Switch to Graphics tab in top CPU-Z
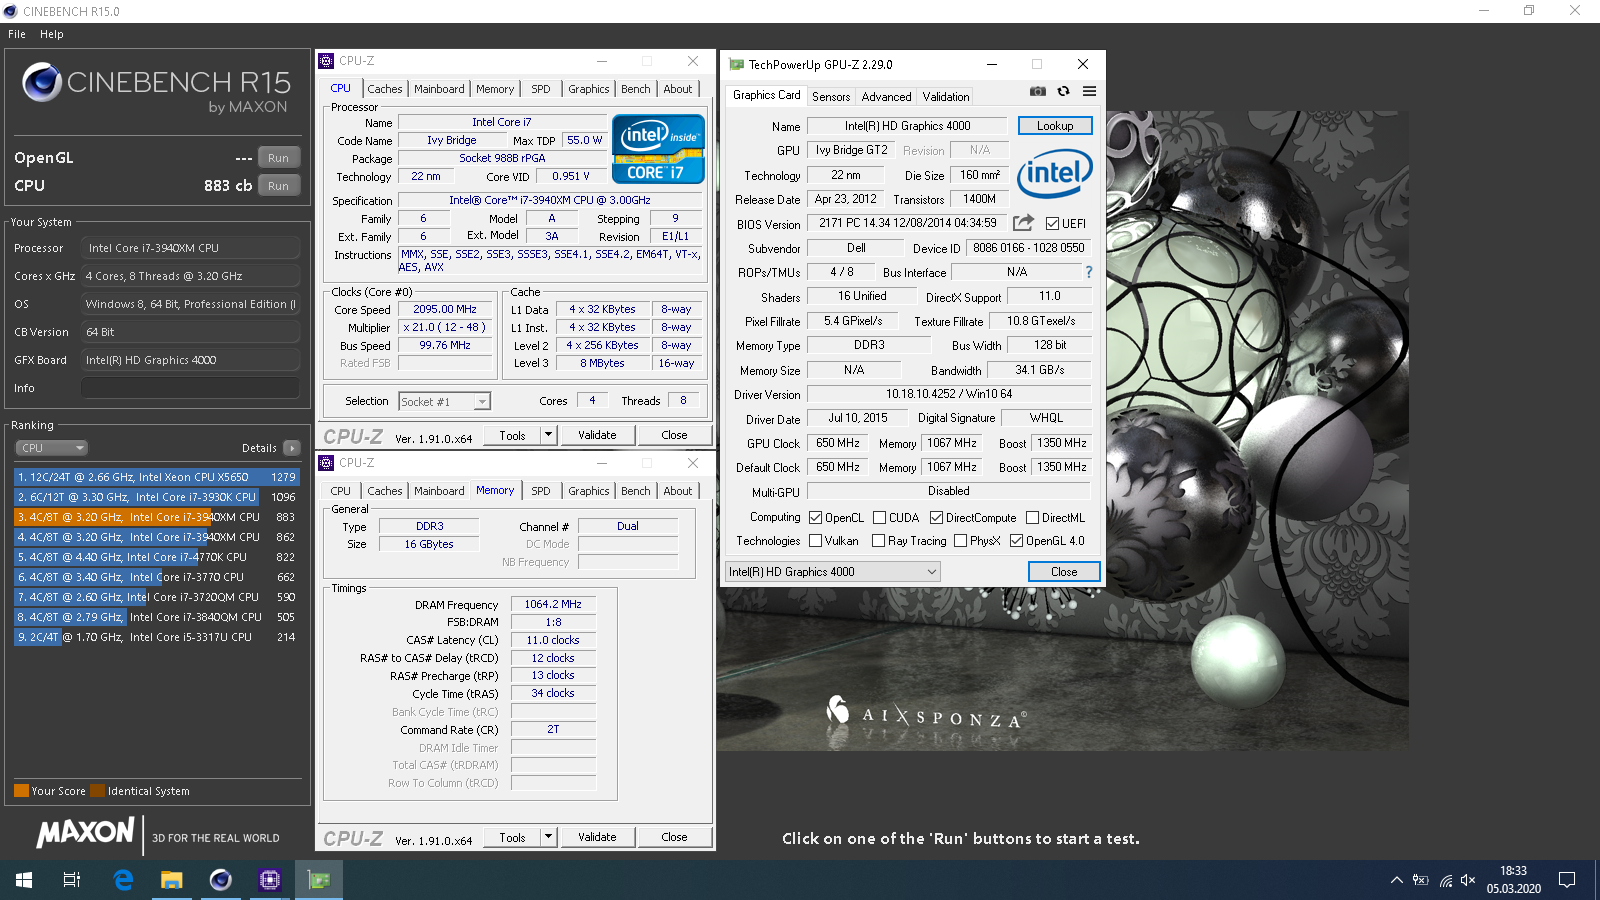This screenshot has height=900, width=1600. (589, 89)
